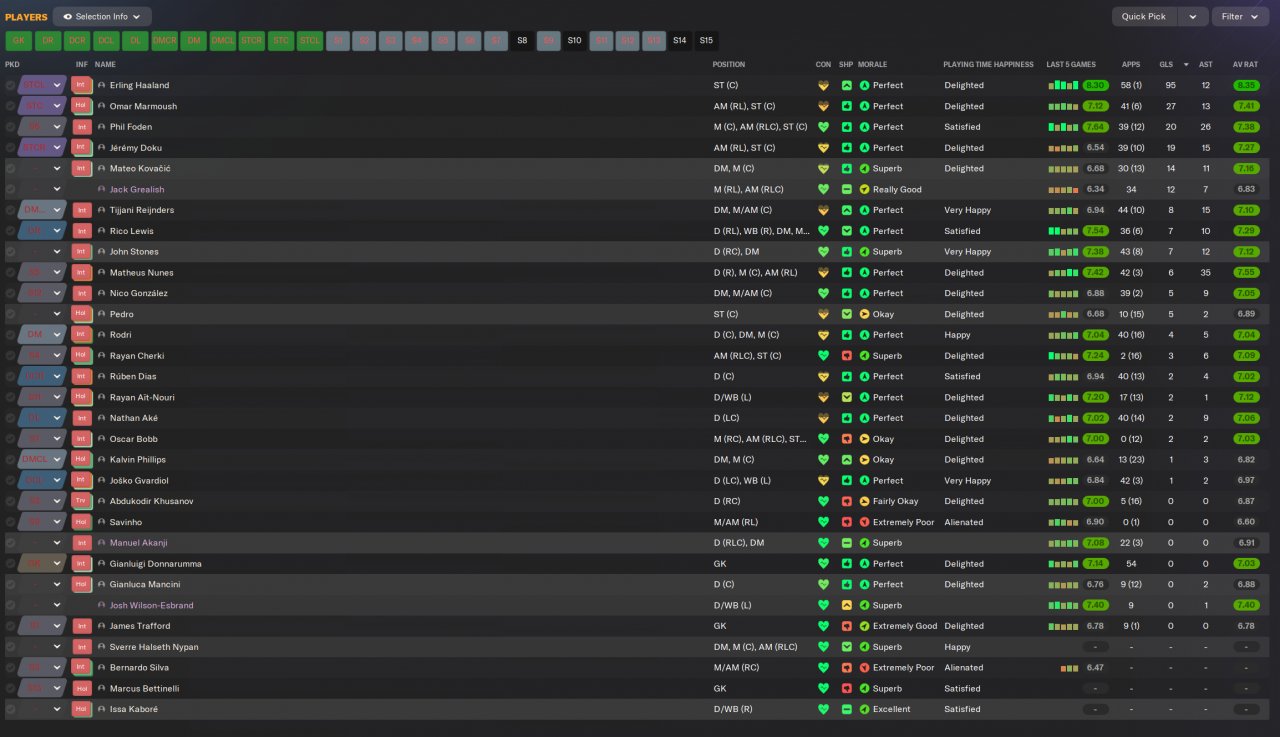Toggle the picked checkmark for Rúben Dias
This screenshot has width=1280, height=737.
pyautogui.click(x=10, y=377)
